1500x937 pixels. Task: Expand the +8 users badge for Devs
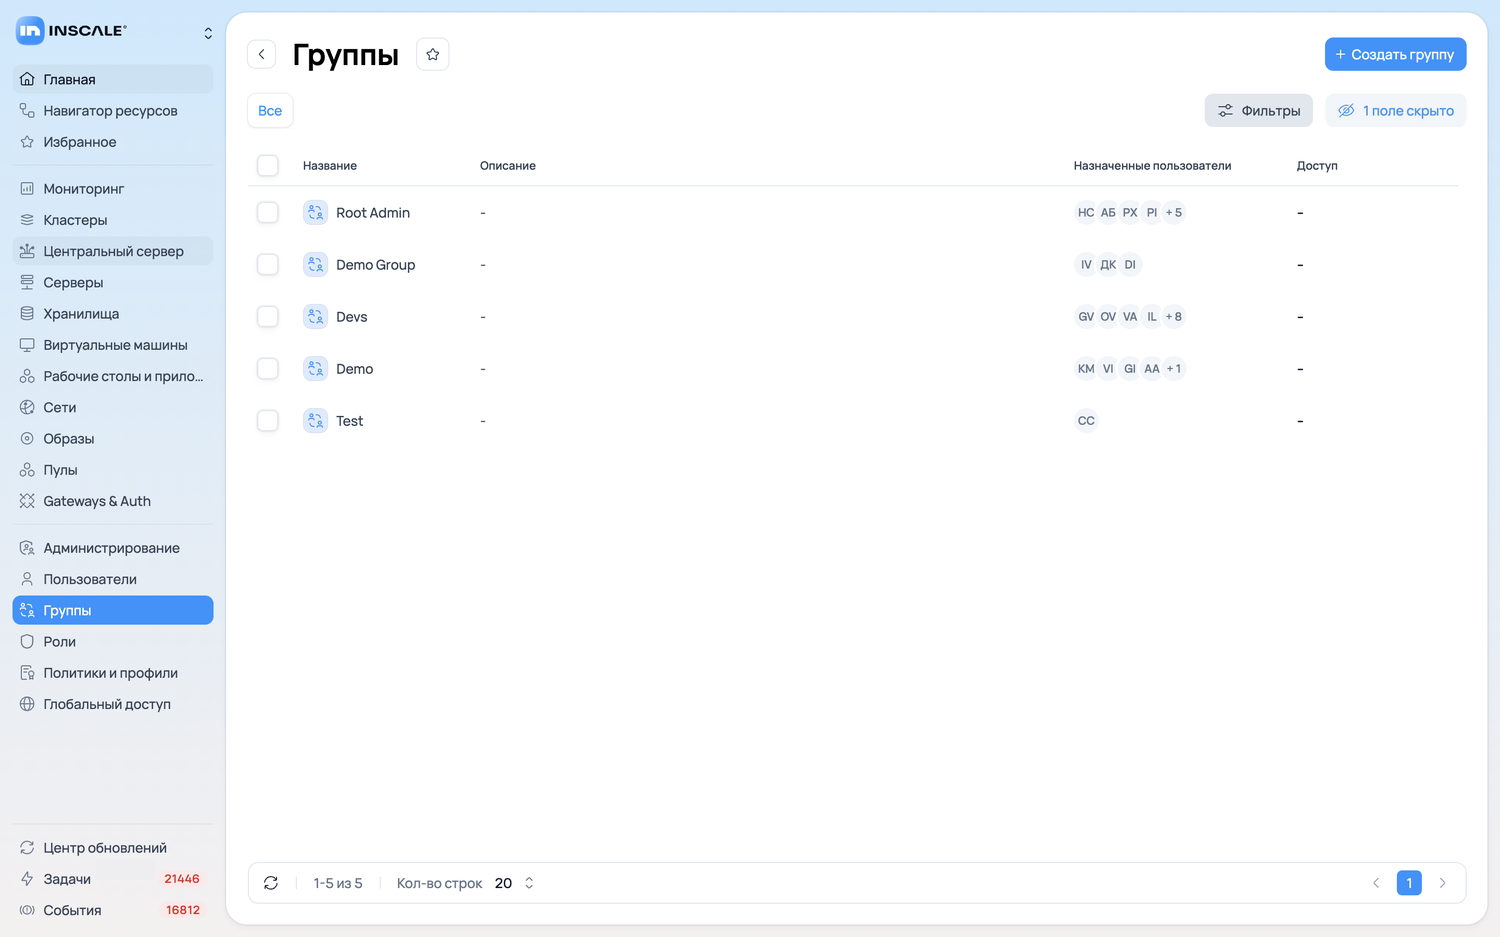tap(1174, 316)
